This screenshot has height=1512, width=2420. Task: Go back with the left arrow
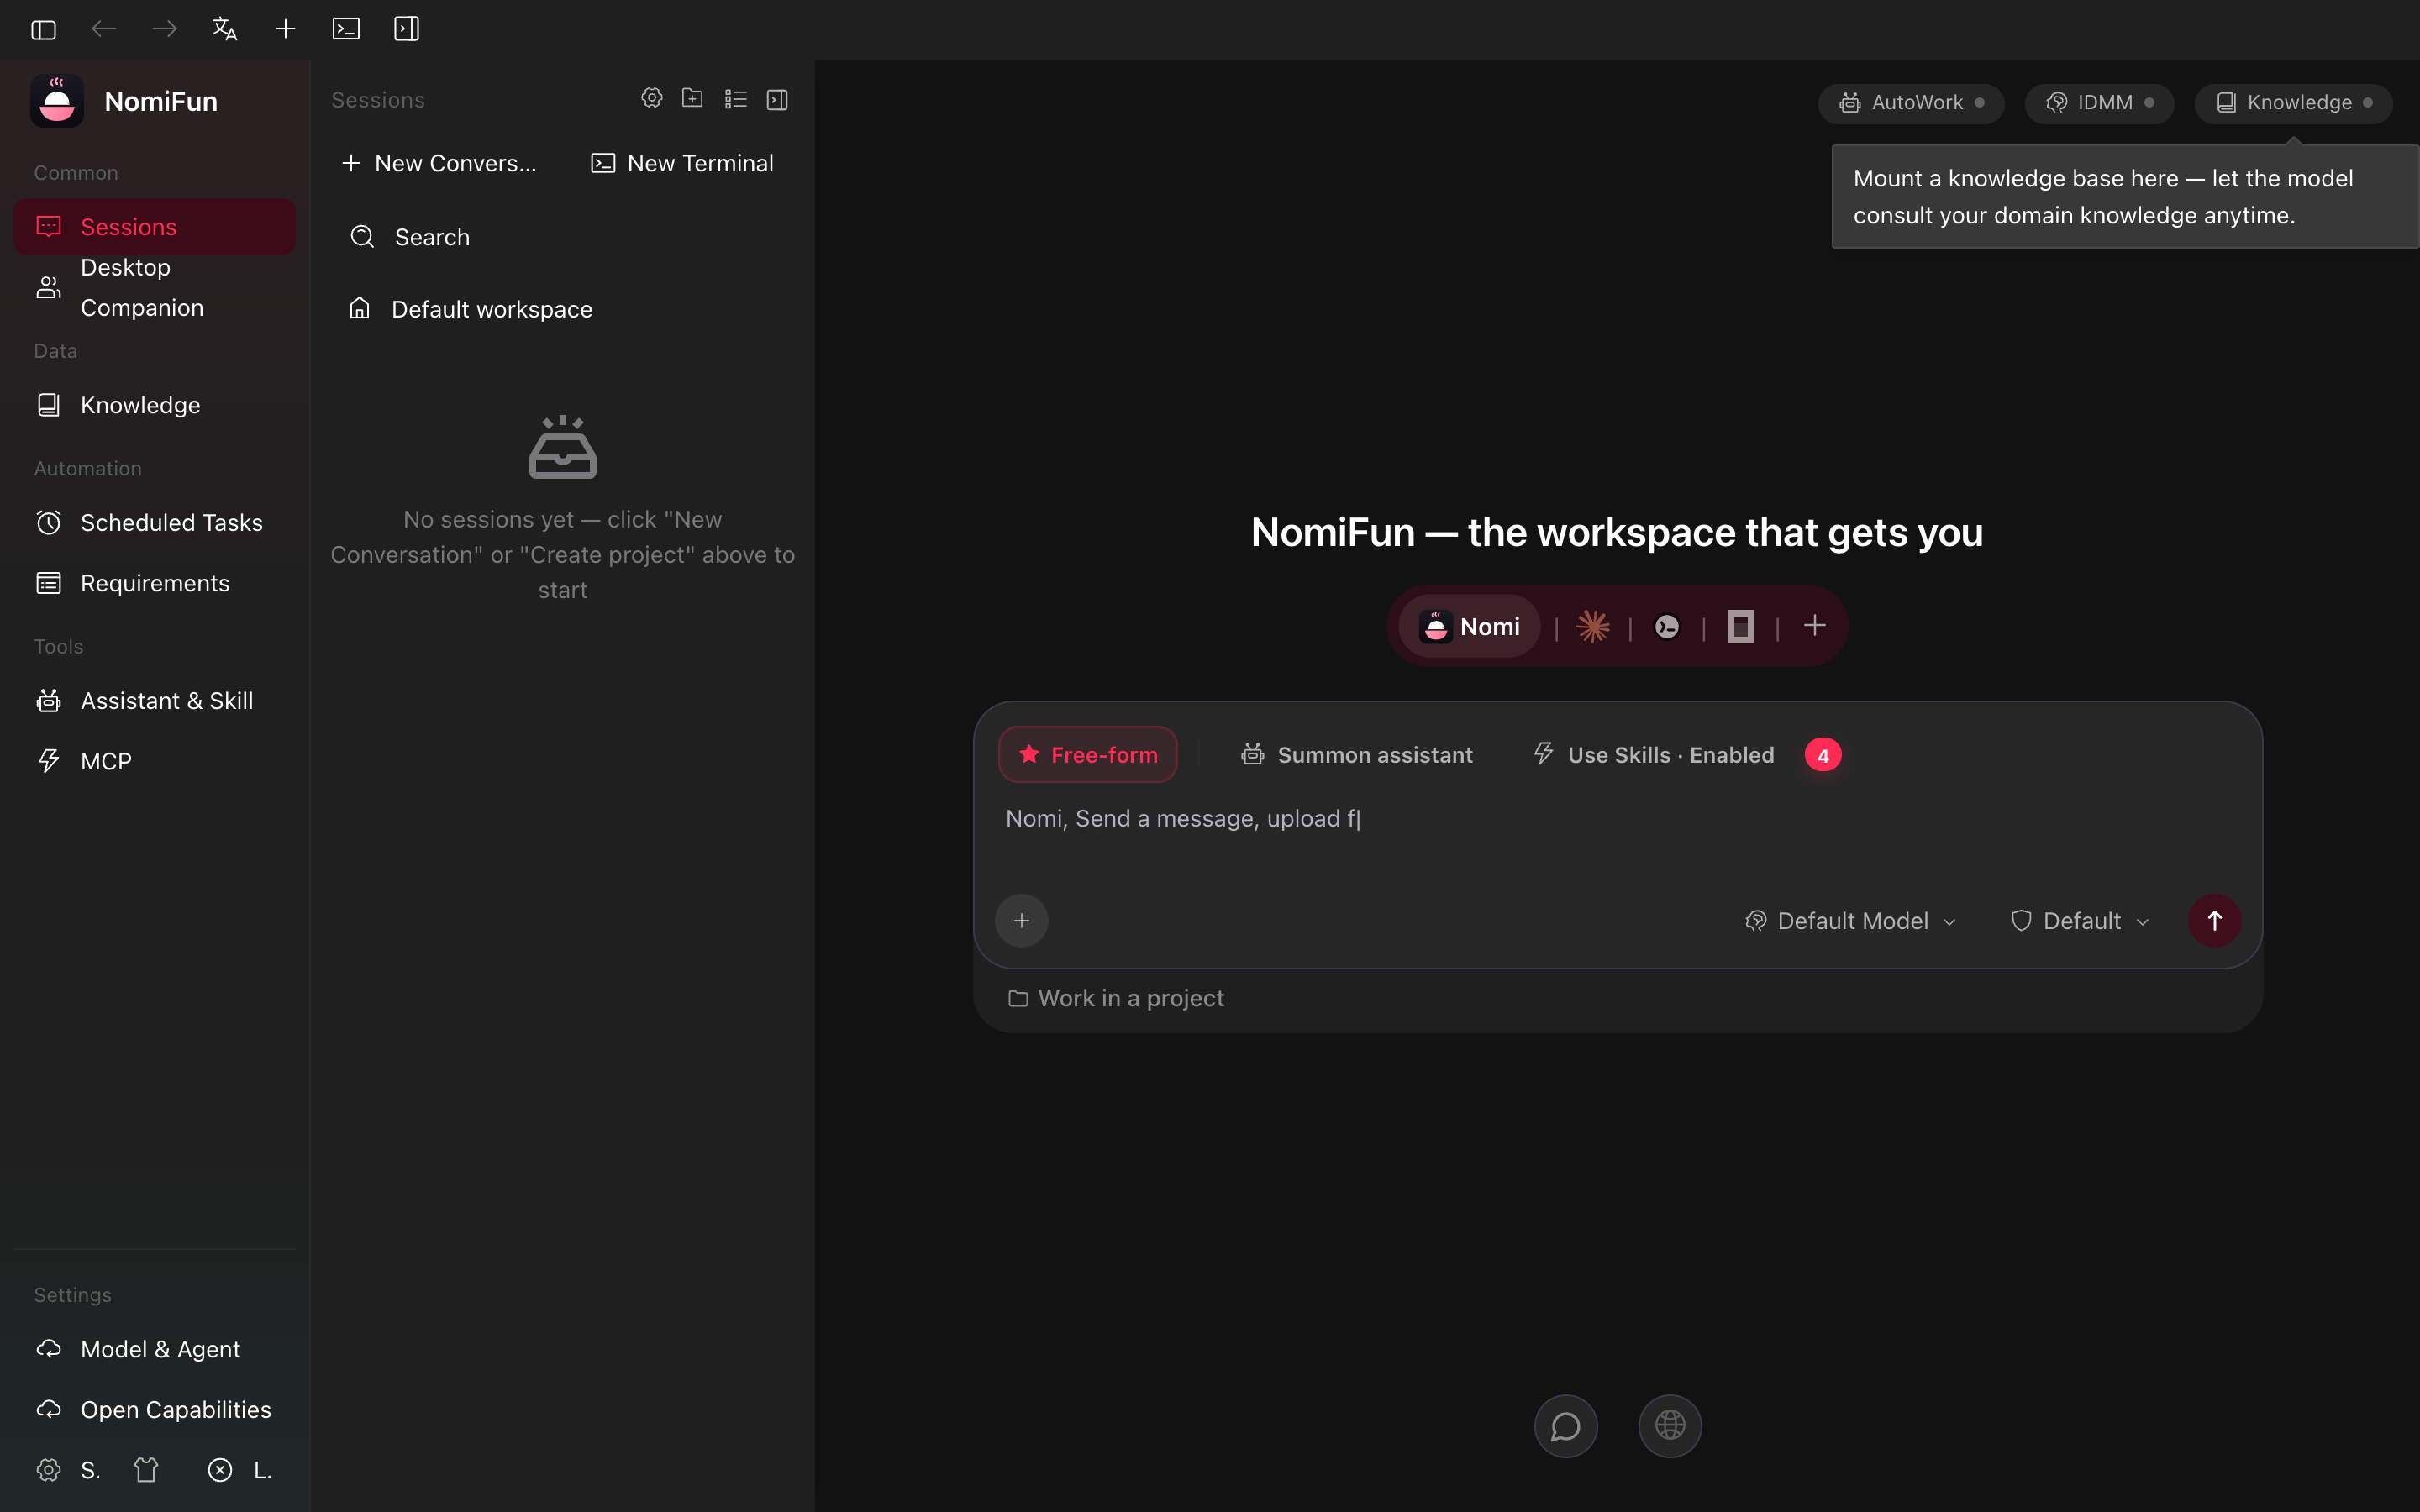104,29
